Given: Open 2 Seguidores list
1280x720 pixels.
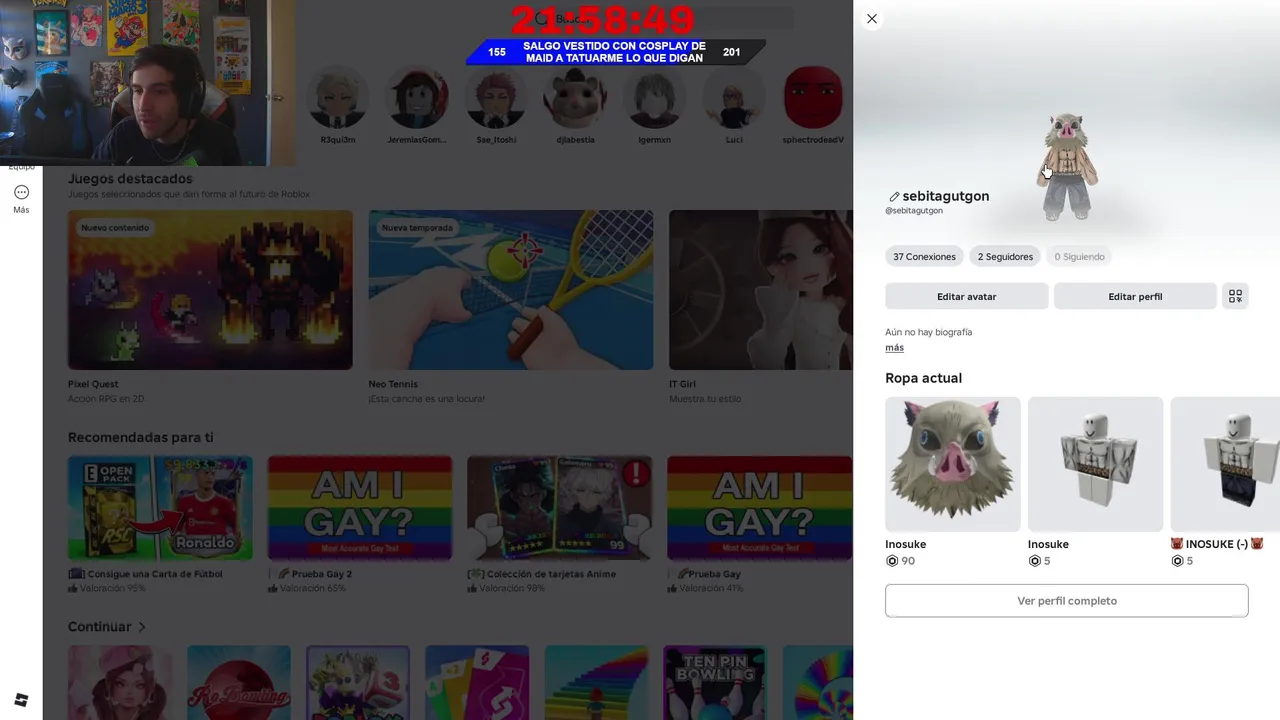Looking at the screenshot, I should click(1005, 257).
